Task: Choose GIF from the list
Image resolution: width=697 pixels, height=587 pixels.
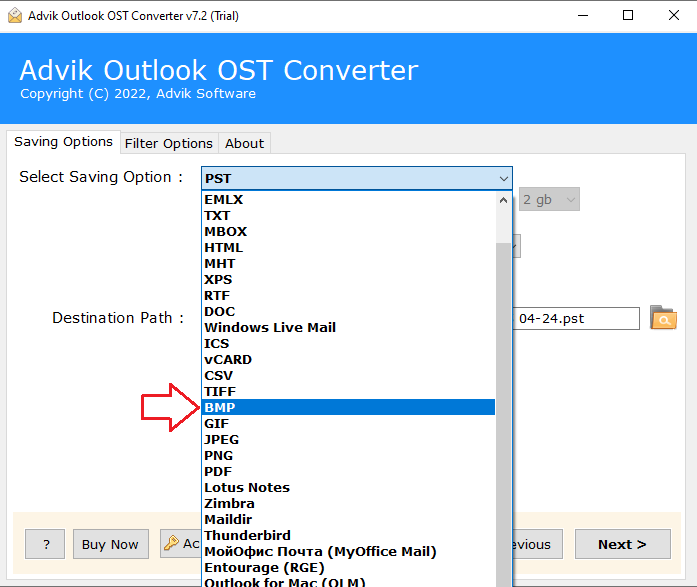Action: pos(348,423)
